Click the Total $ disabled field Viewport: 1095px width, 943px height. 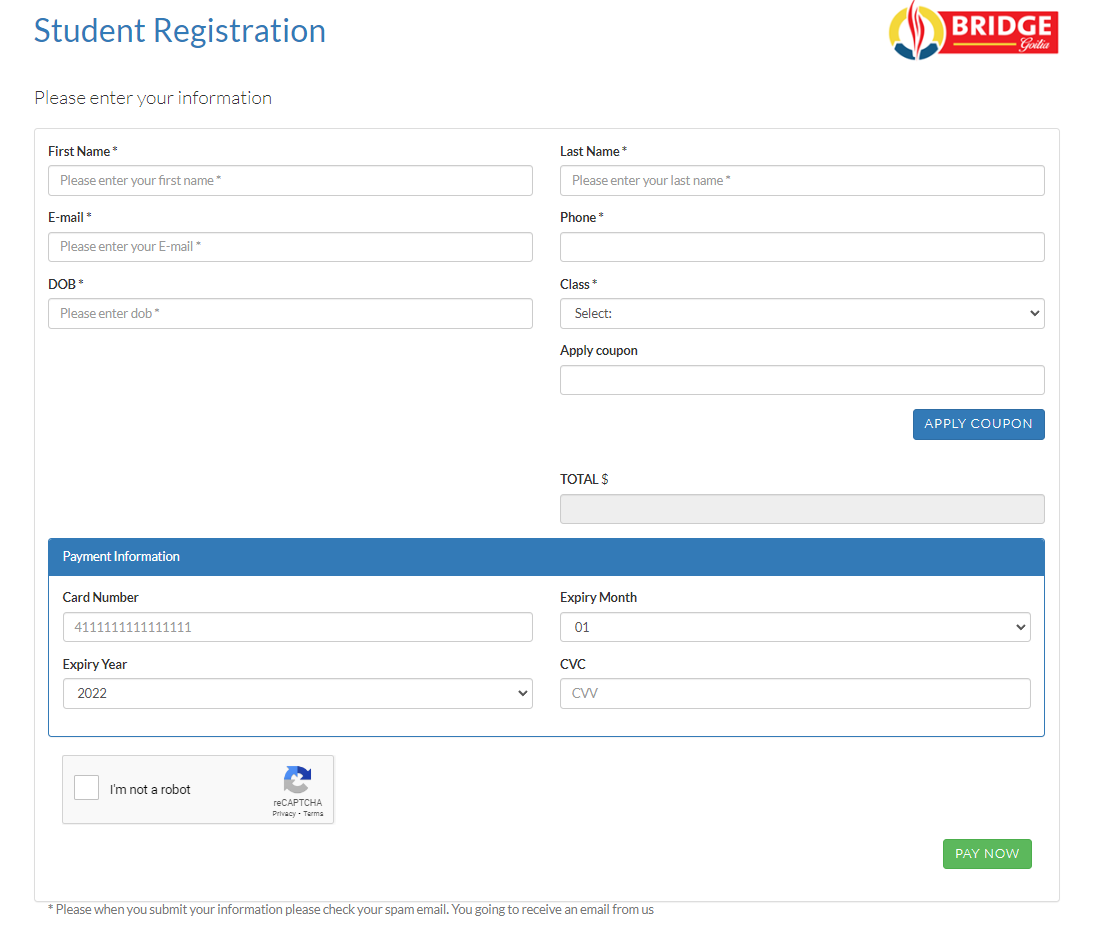pyautogui.click(x=802, y=509)
